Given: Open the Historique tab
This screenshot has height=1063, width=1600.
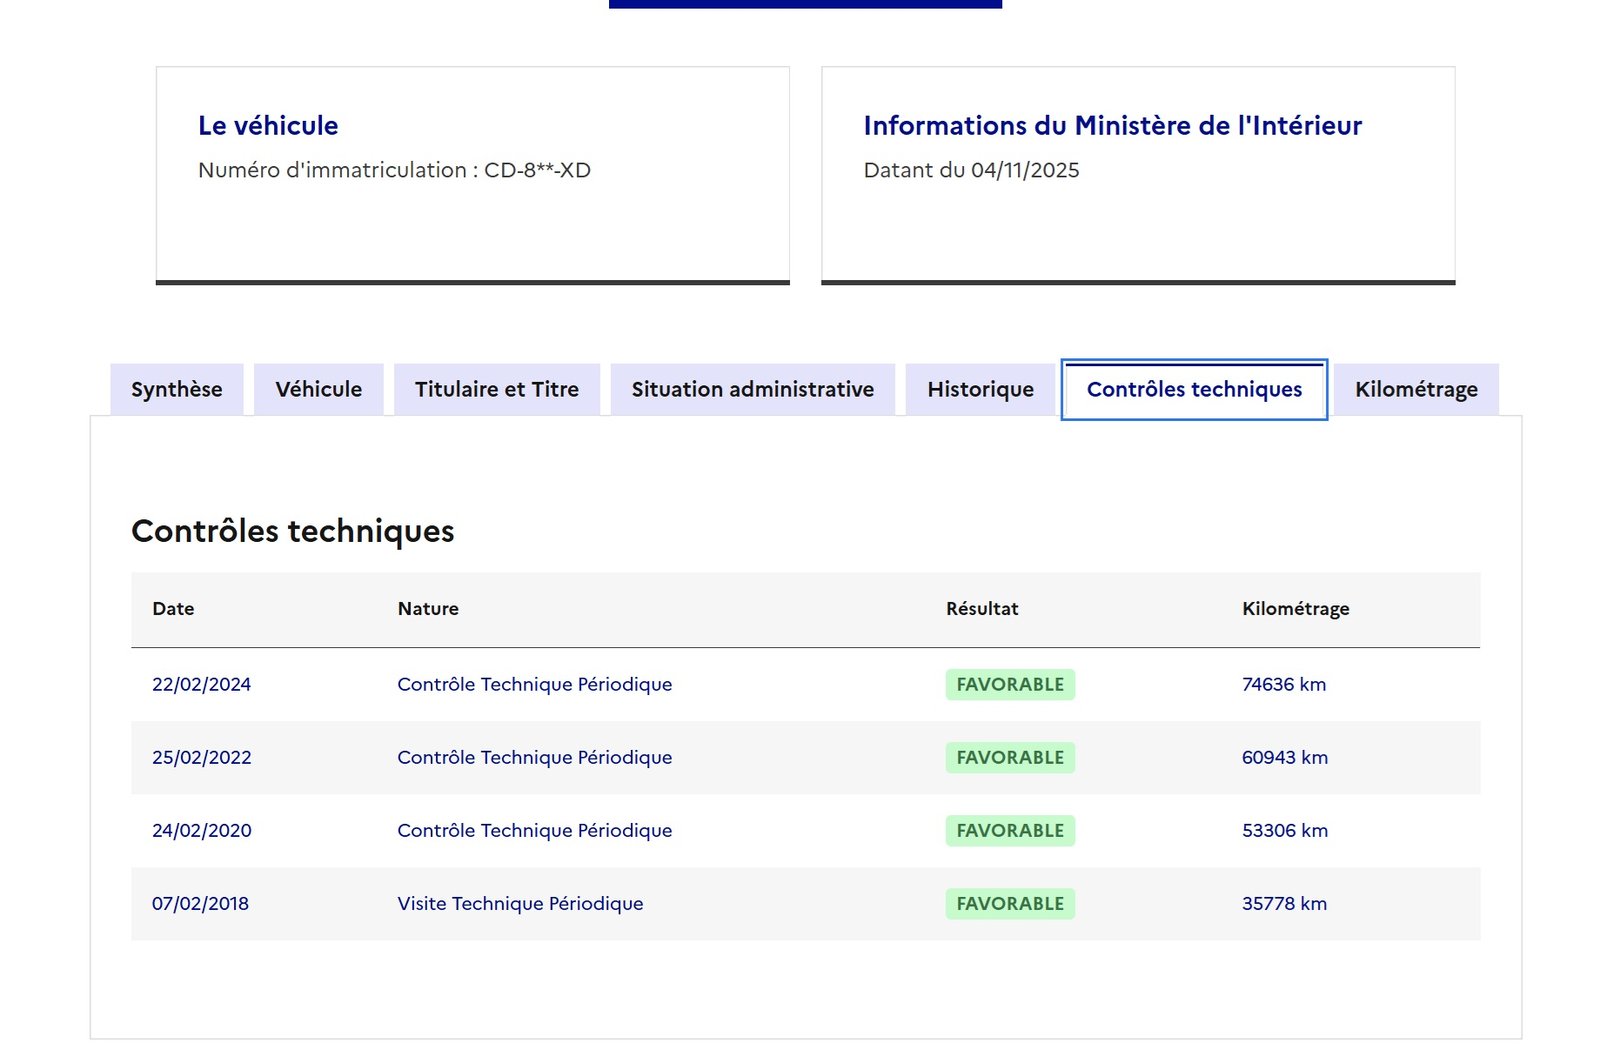Looking at the screenshot, I should (980, 389).
